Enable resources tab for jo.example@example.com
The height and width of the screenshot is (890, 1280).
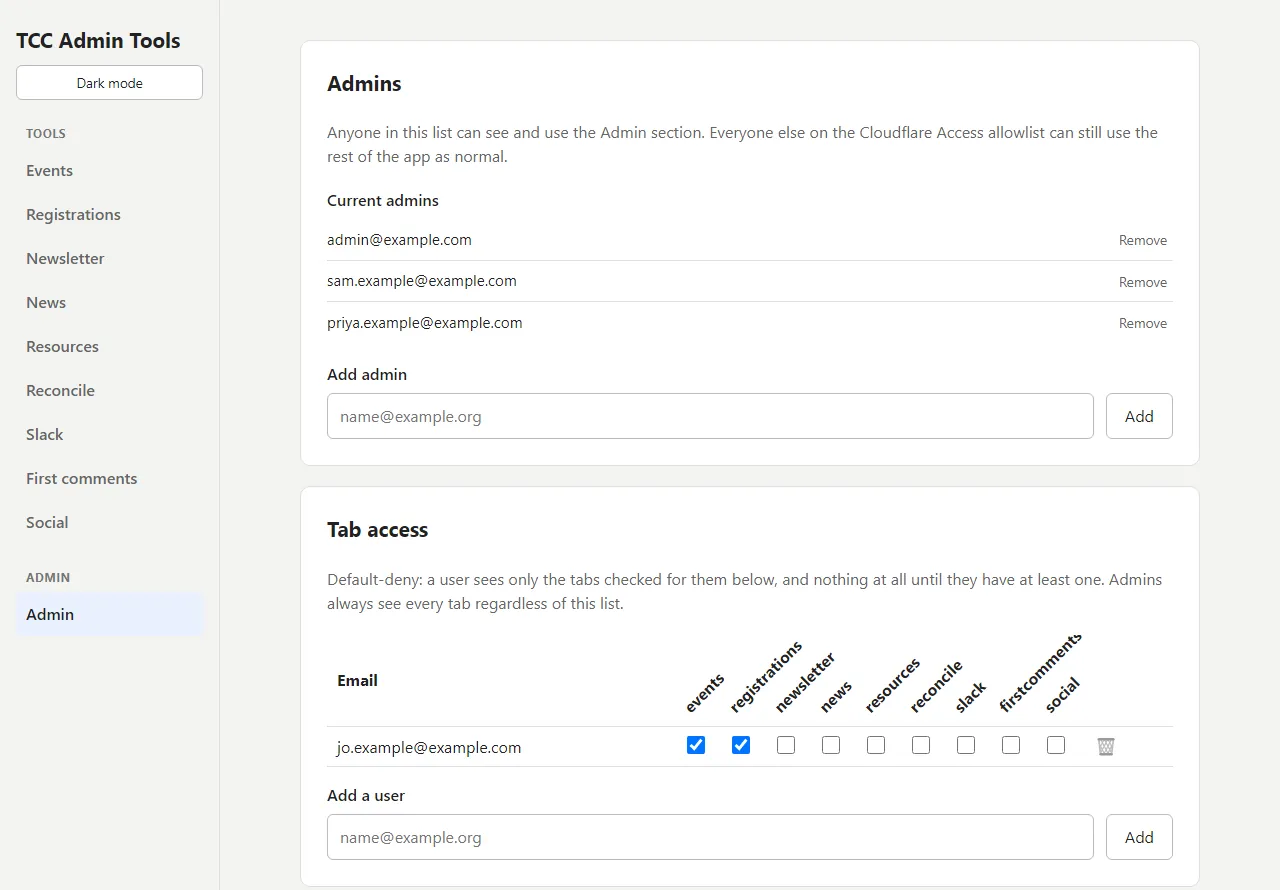tap(876, 745)
